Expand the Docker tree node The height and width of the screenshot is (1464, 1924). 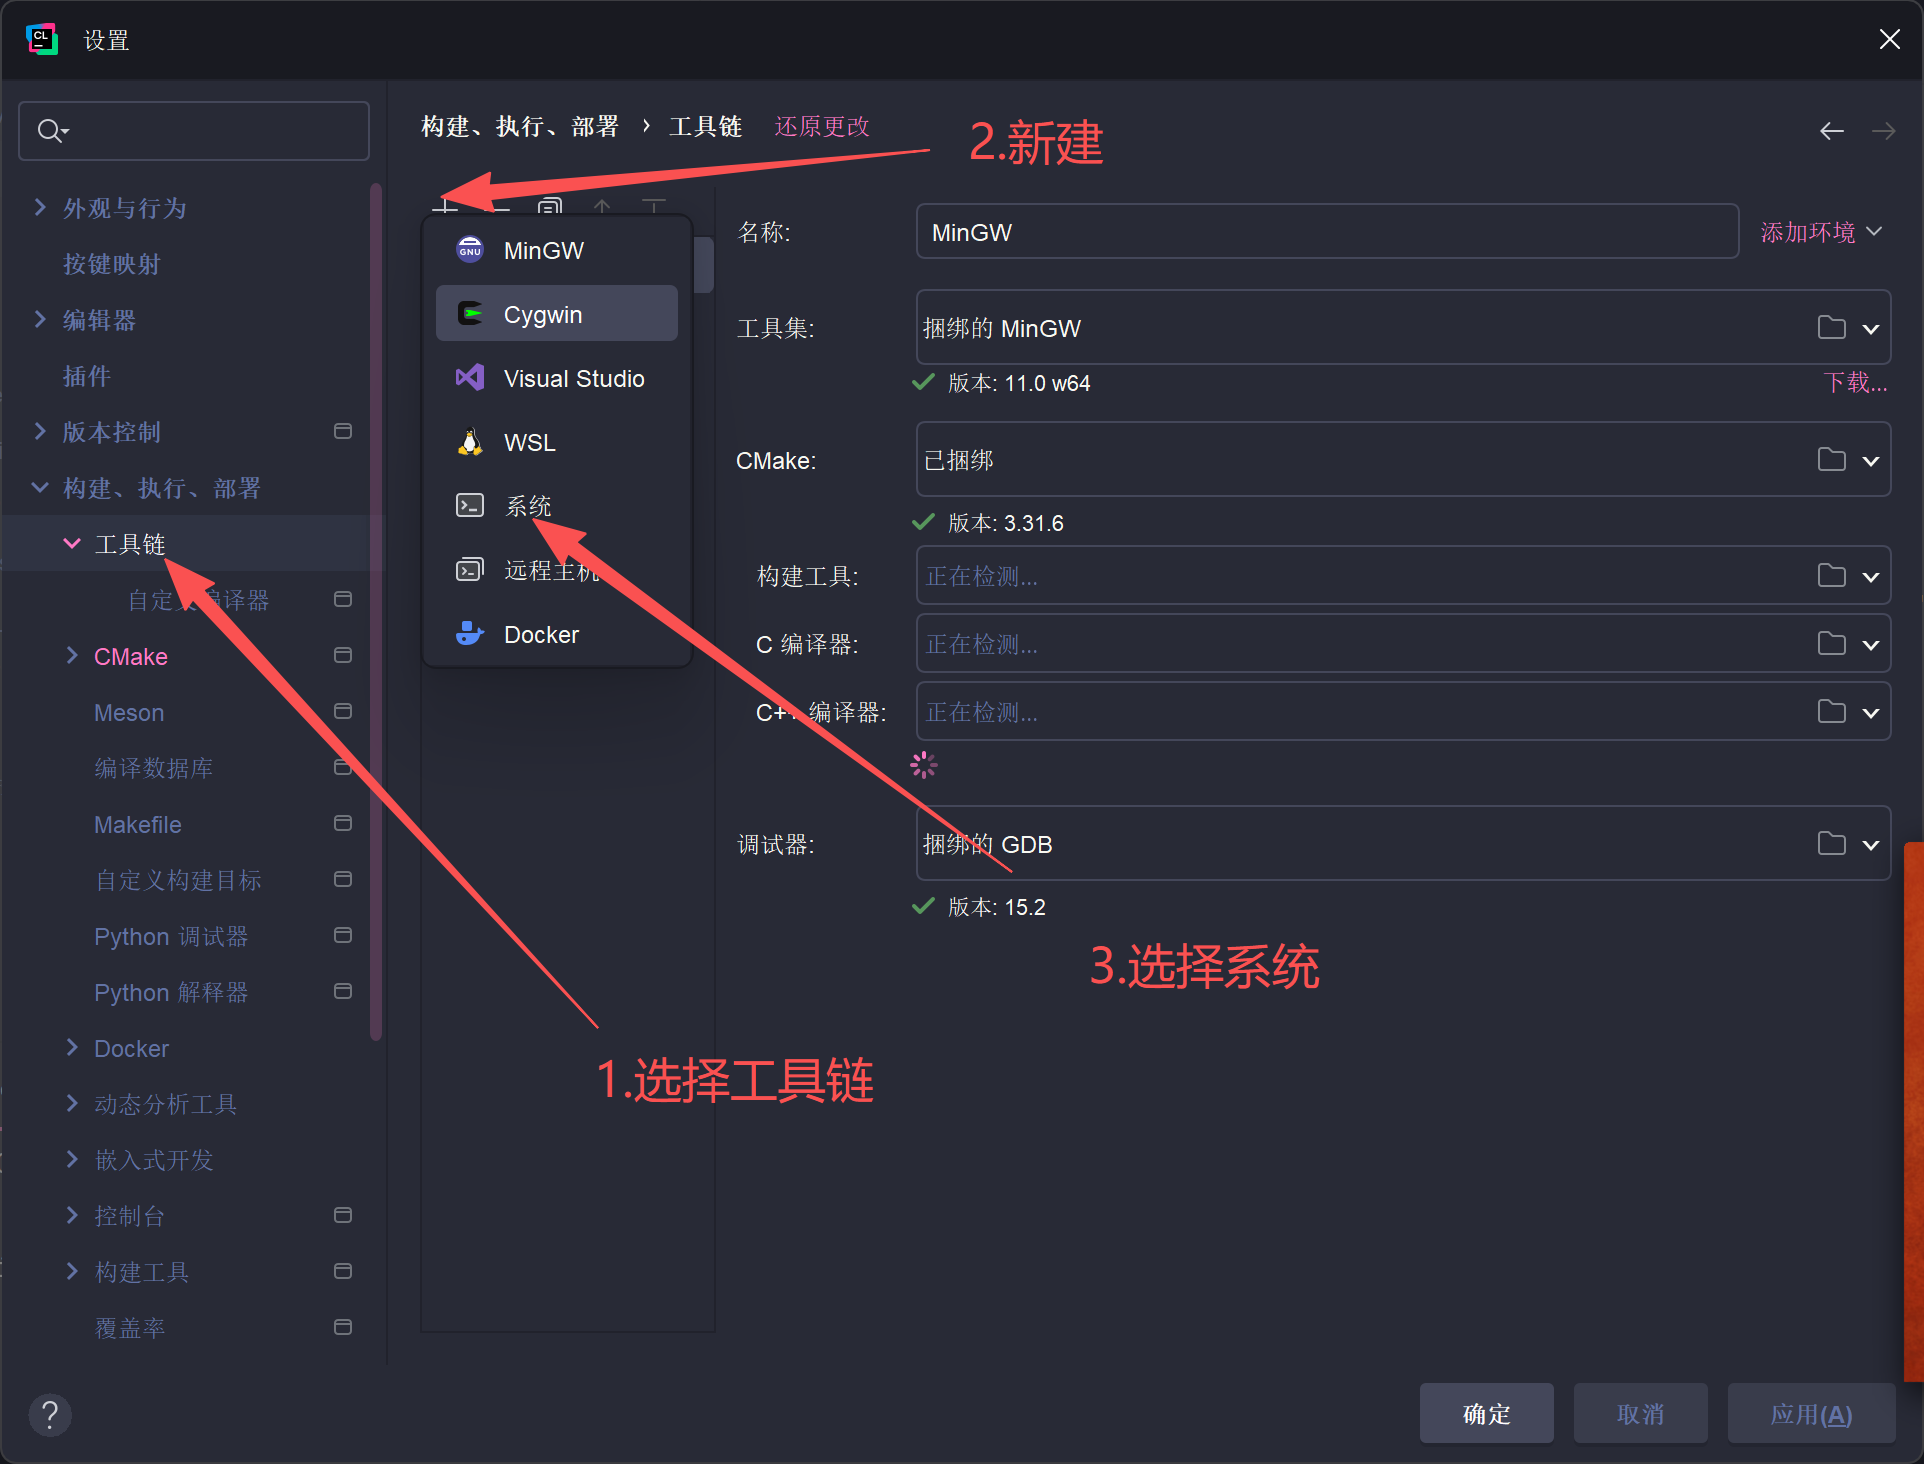[x=72, y=1047]
